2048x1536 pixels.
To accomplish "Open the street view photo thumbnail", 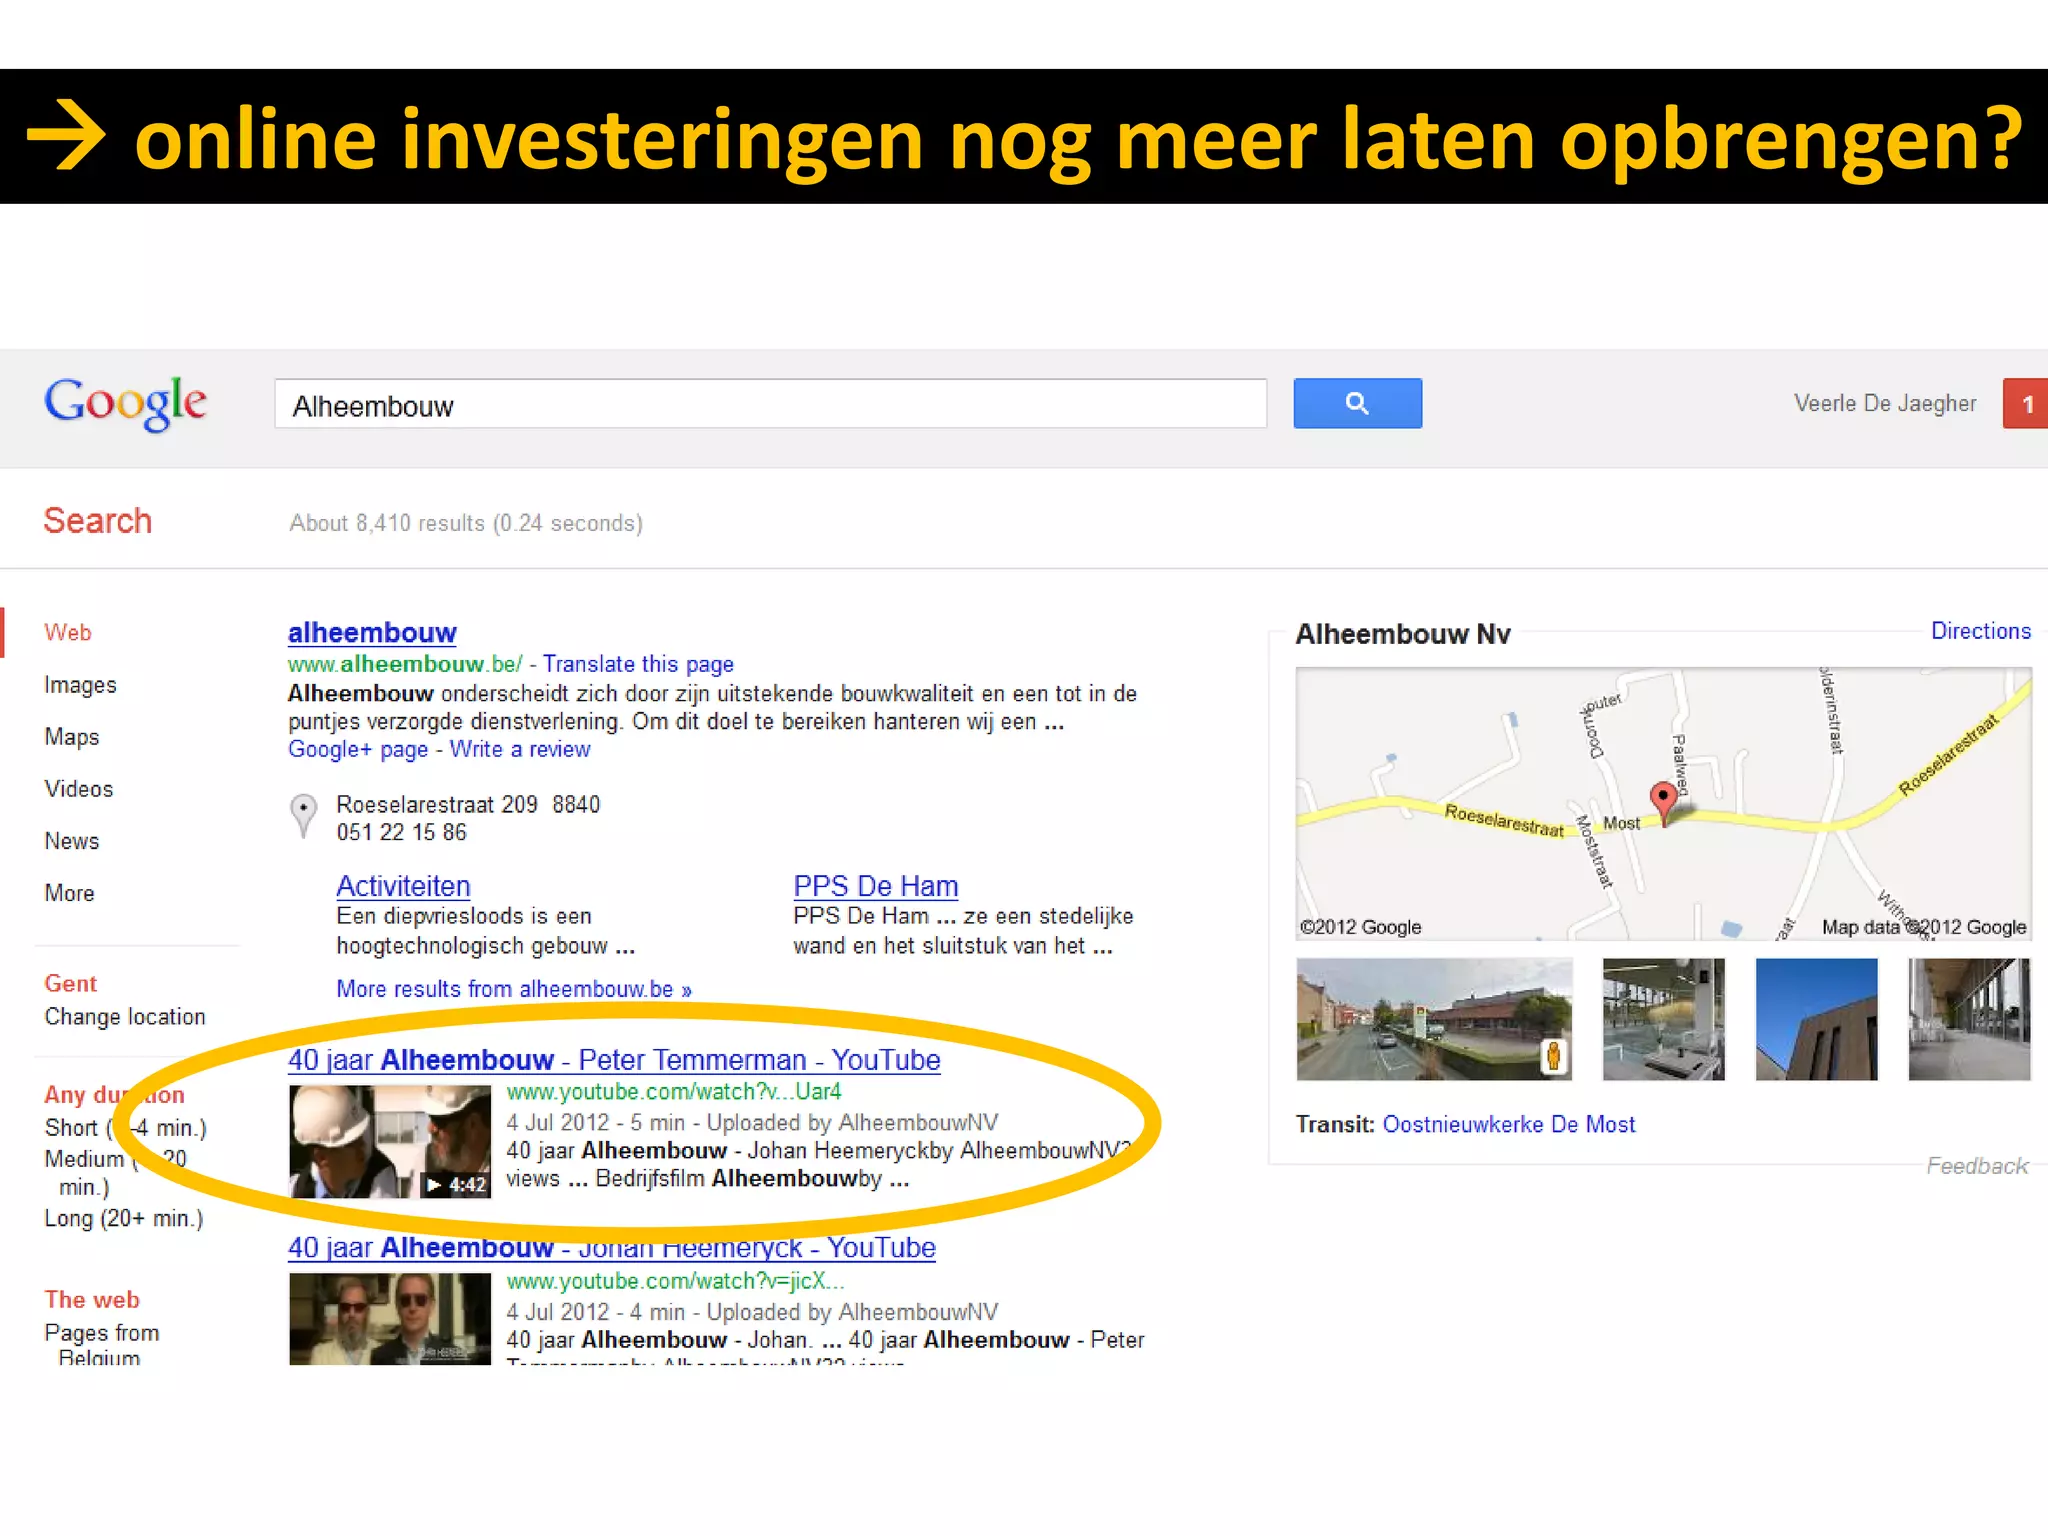I will tap(1434, 1019).
